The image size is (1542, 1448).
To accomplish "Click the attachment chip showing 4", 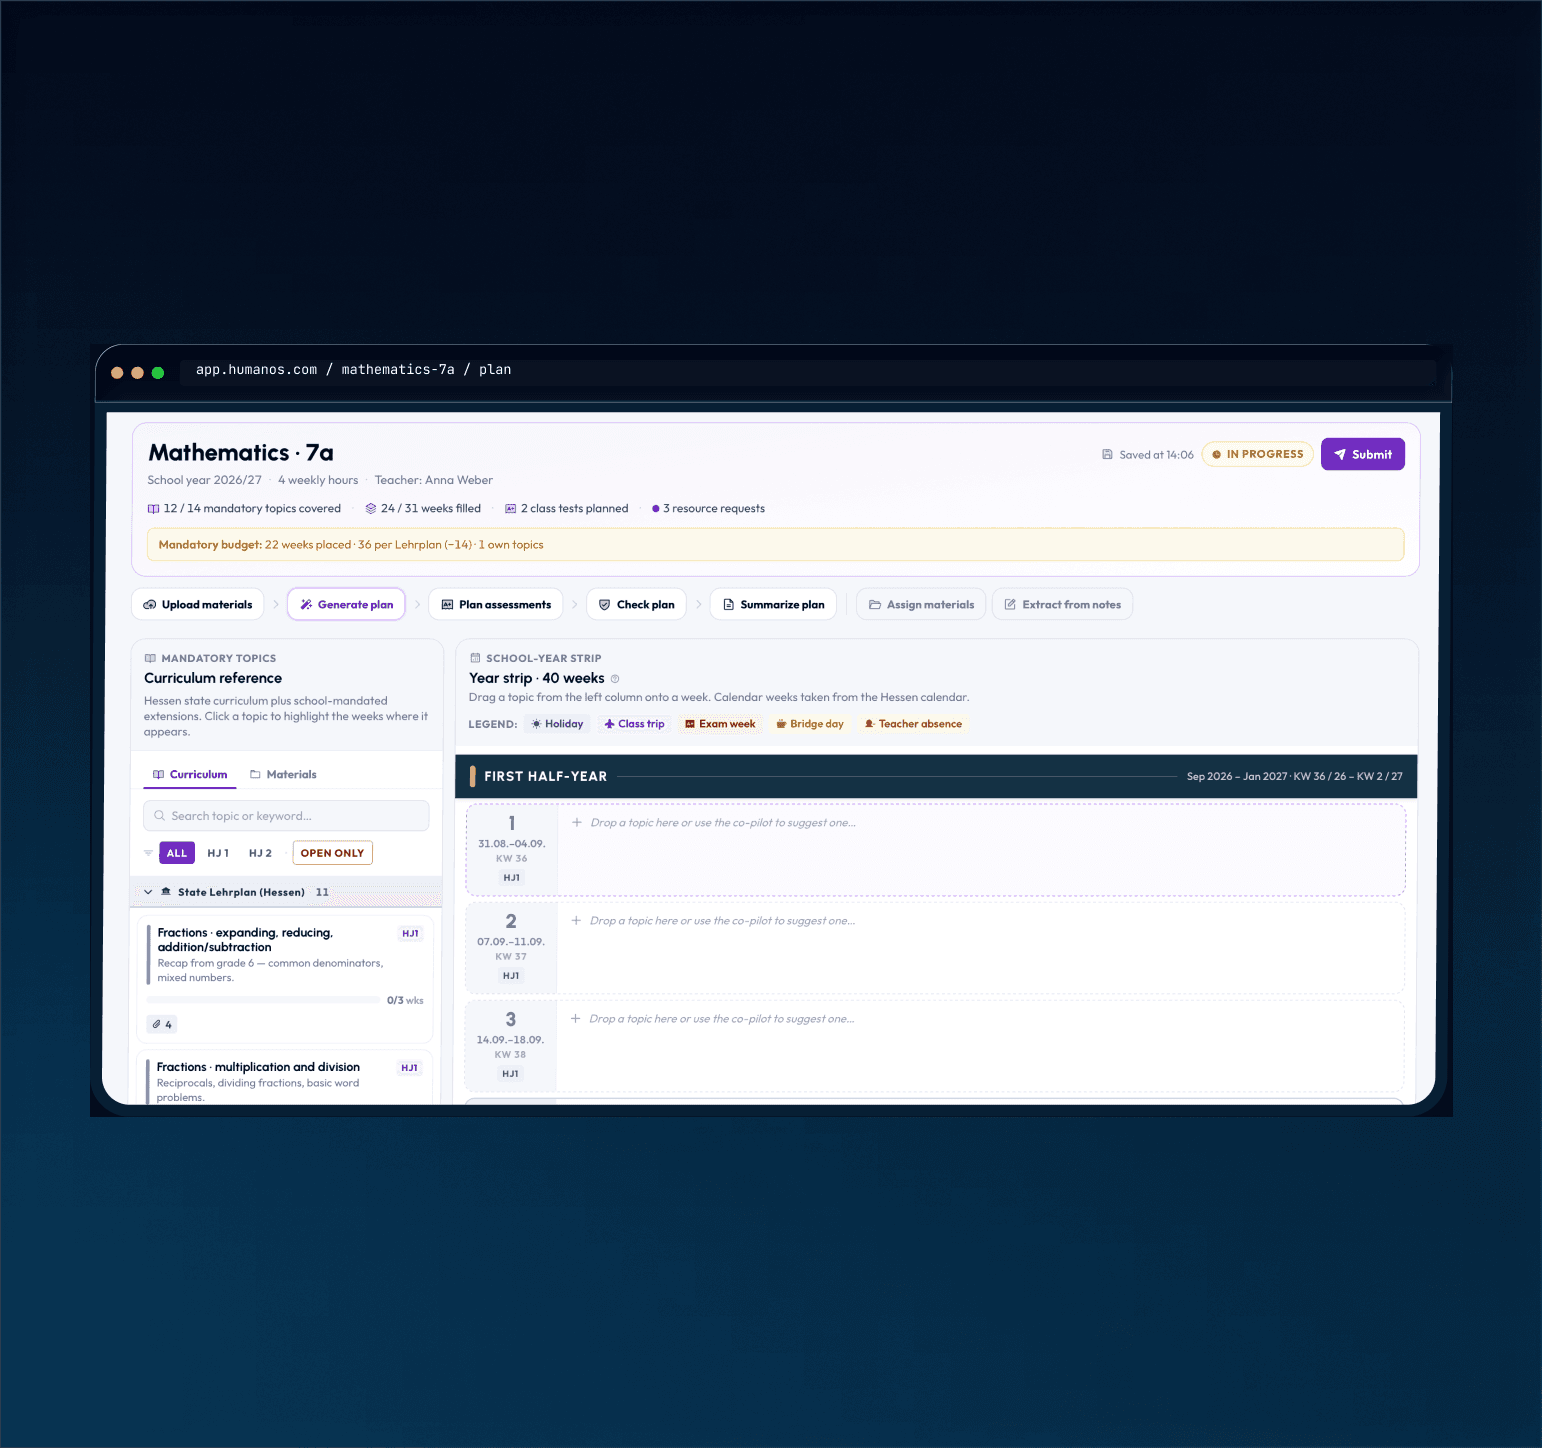I will [162, 1024].
